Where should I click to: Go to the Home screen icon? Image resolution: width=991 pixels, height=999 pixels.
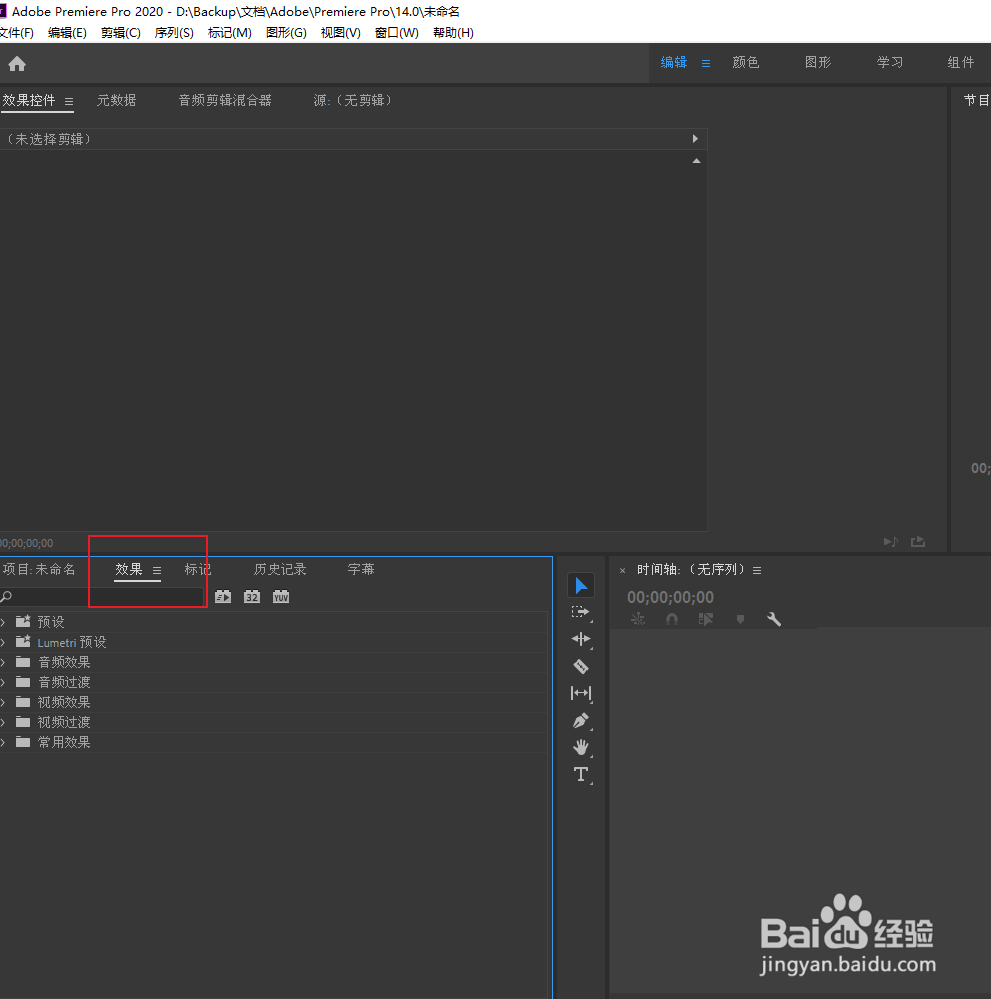(x=17, y=64)
